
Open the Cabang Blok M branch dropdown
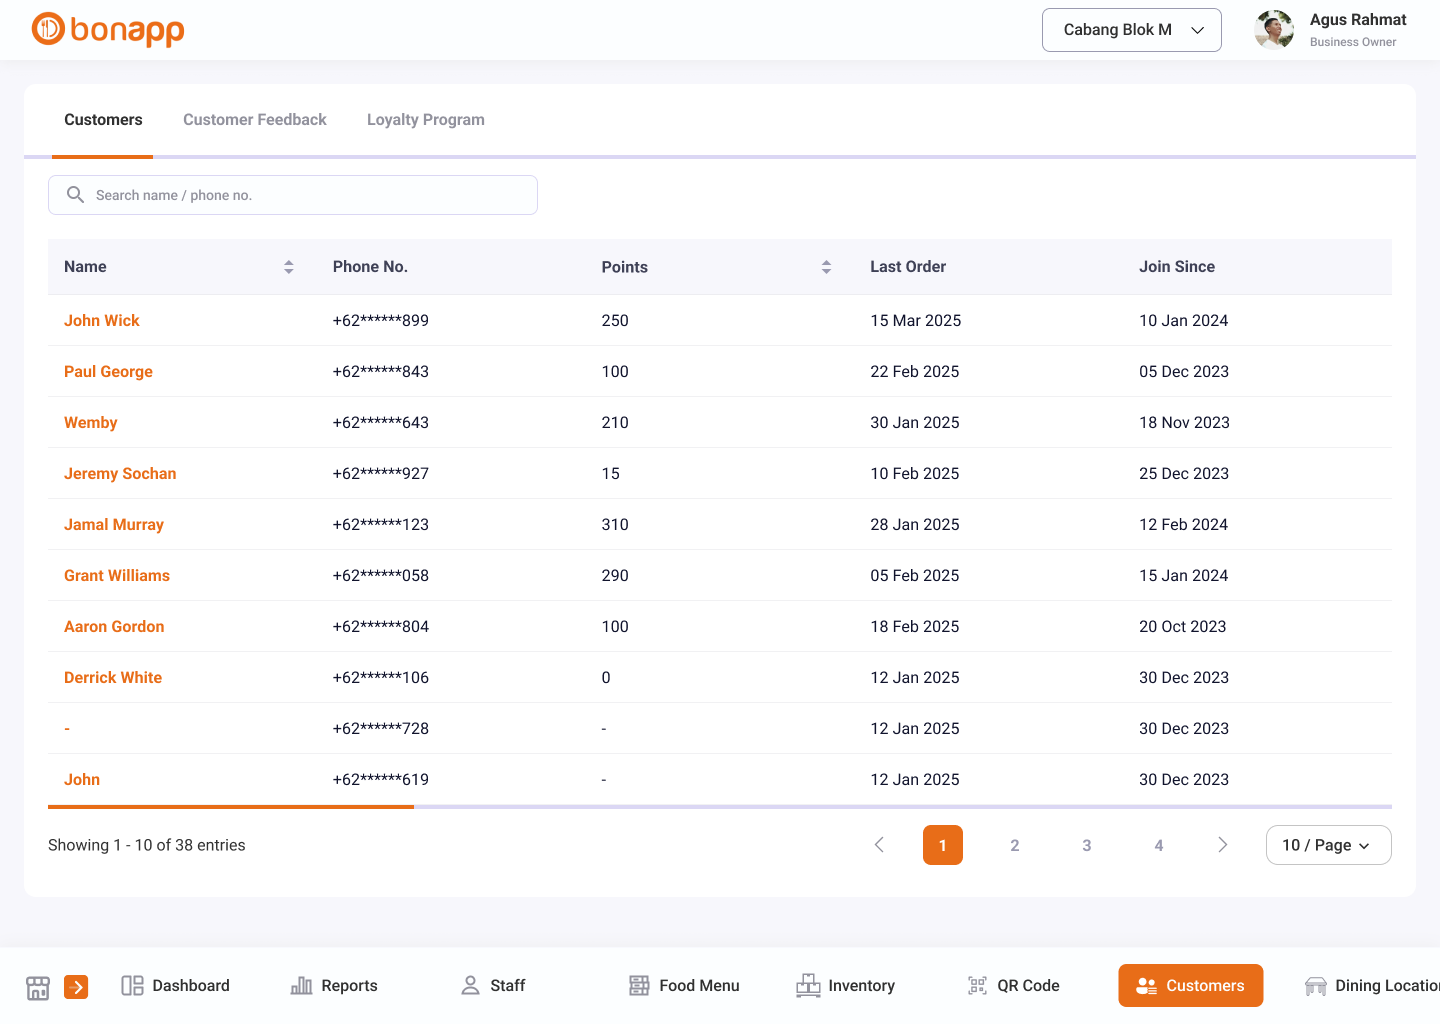coord(1131,30)
